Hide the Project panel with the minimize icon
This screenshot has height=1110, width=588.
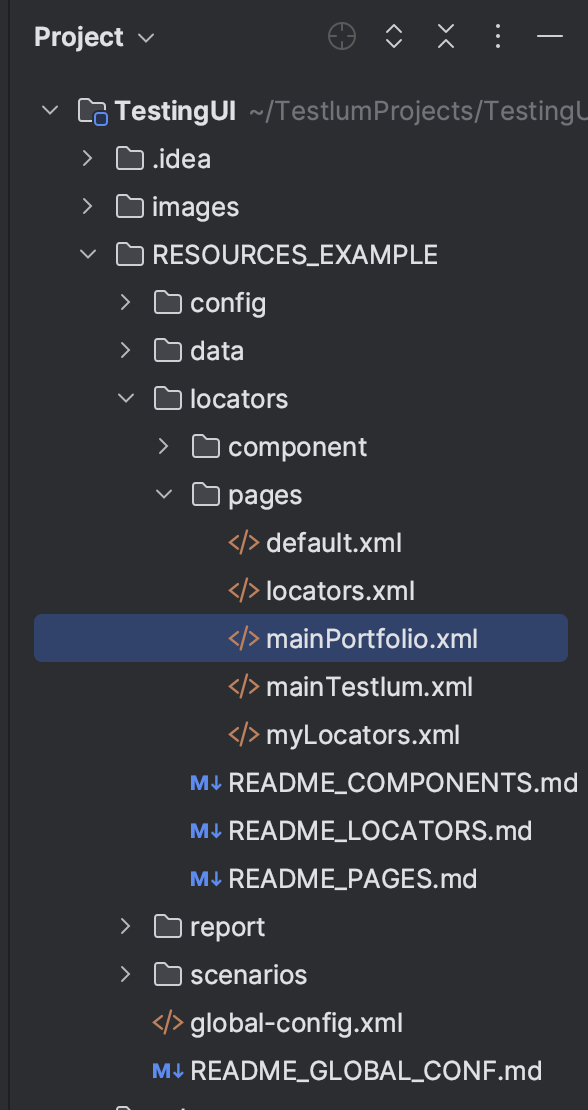click(x=550, y=36)
